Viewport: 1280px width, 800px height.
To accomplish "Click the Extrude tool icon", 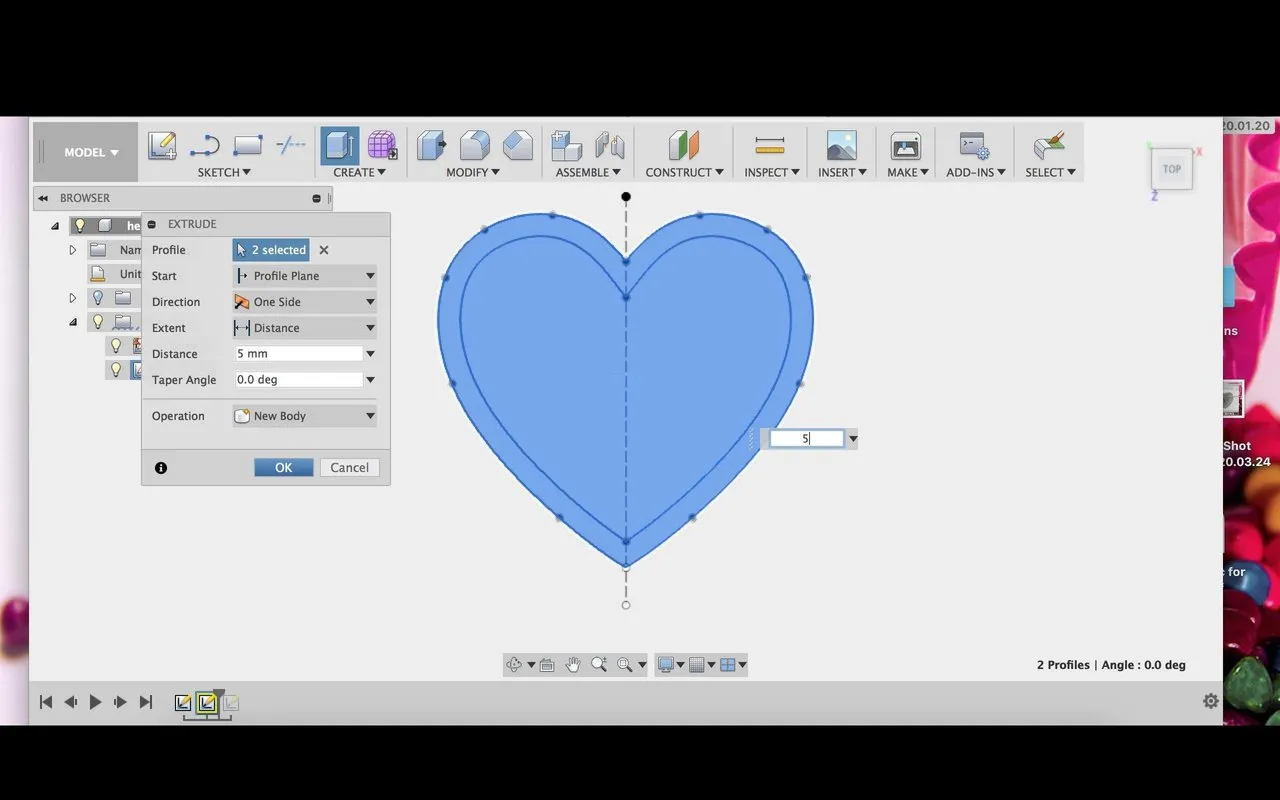I will [340, 146].
